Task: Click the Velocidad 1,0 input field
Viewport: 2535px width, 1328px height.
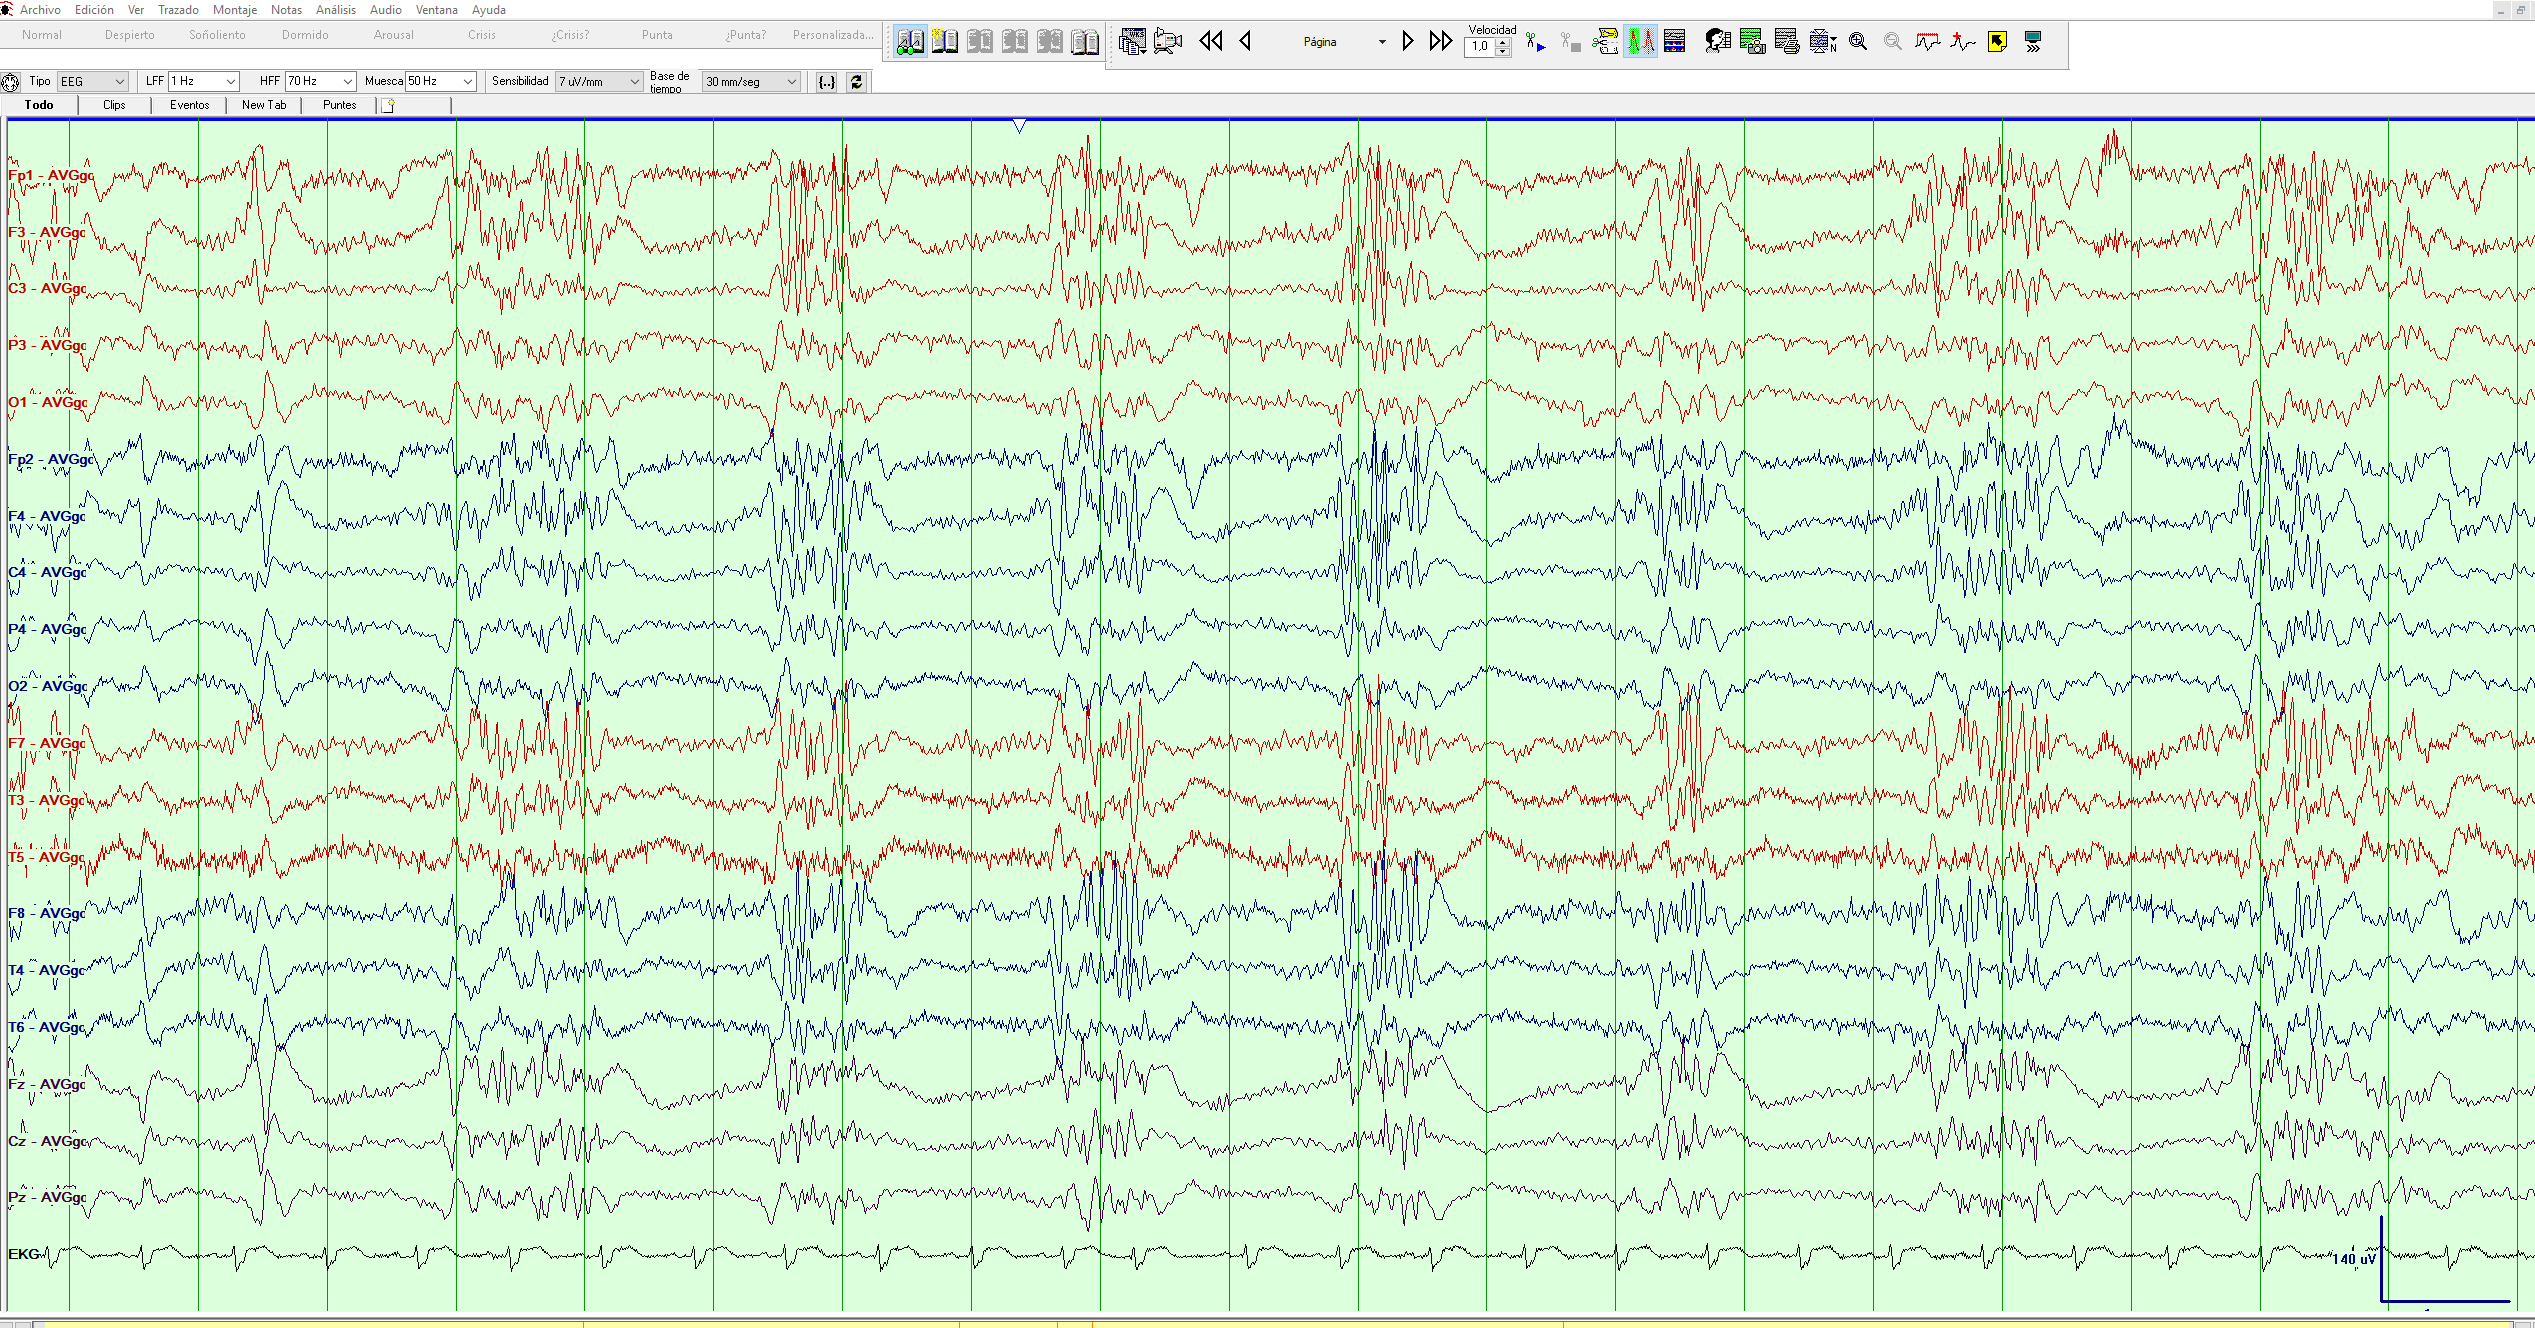Action: tap(1480, 47)
